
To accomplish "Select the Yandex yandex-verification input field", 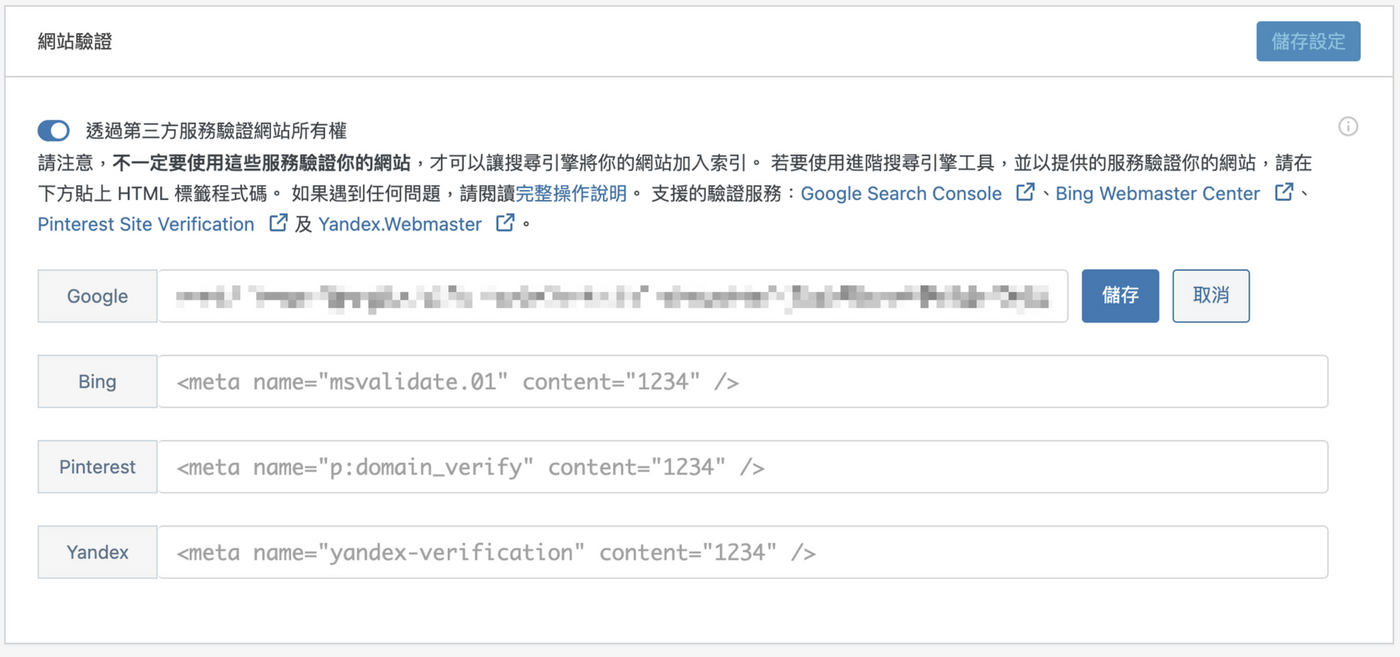I will coord(742,553).
